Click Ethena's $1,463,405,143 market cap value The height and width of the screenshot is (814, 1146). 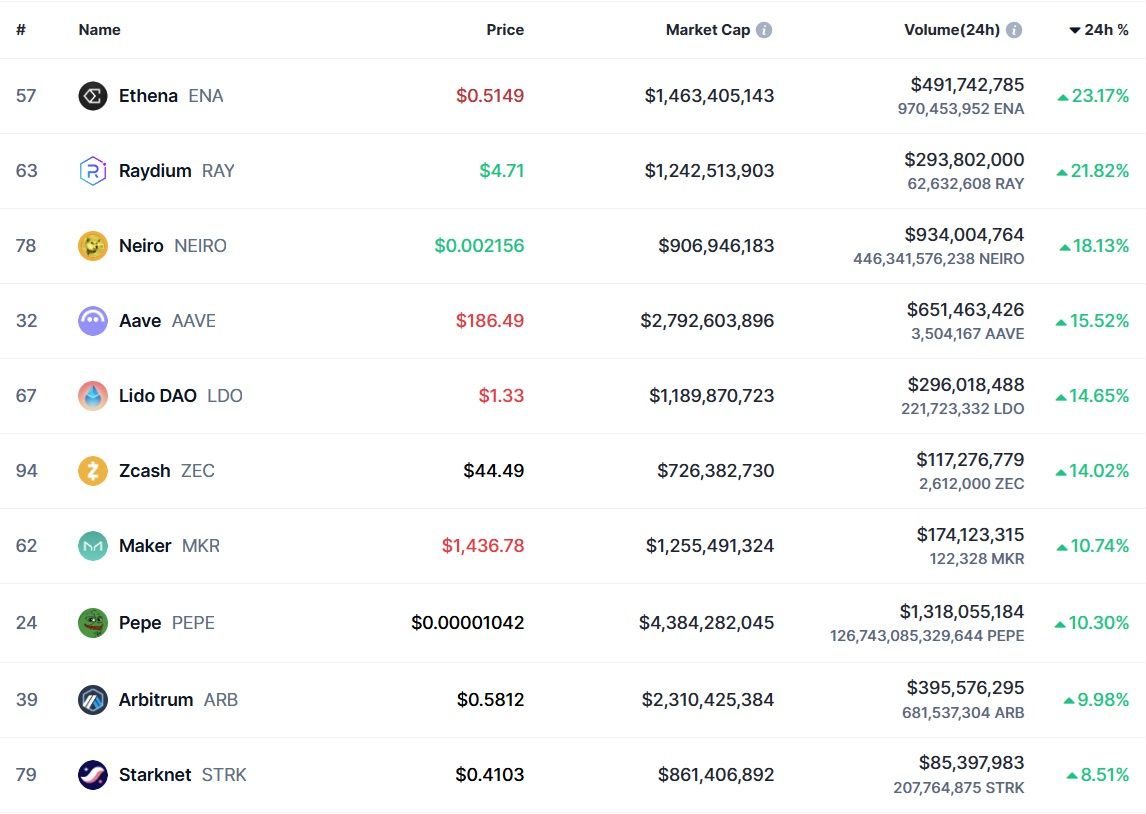[709, 96]
